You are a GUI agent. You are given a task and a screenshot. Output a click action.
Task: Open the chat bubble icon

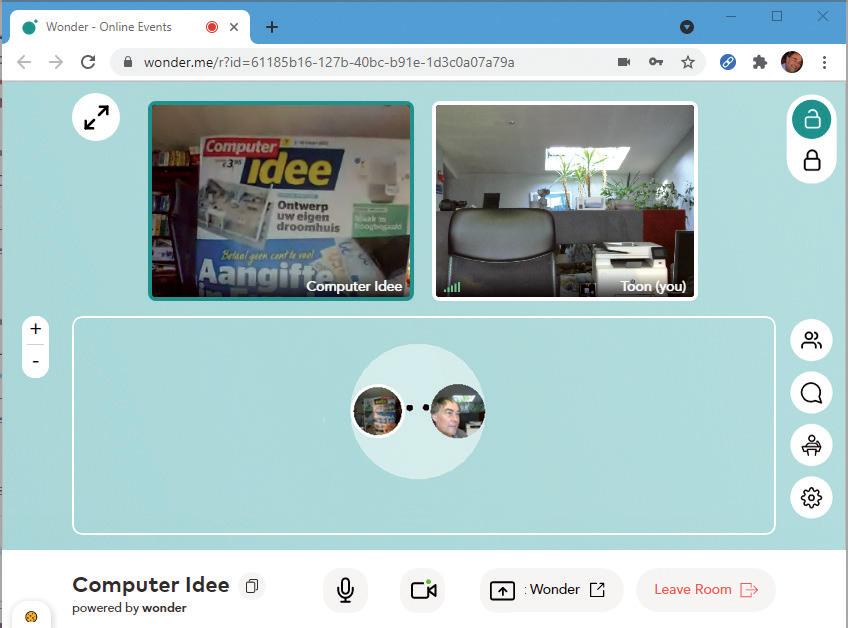(811, 393)
